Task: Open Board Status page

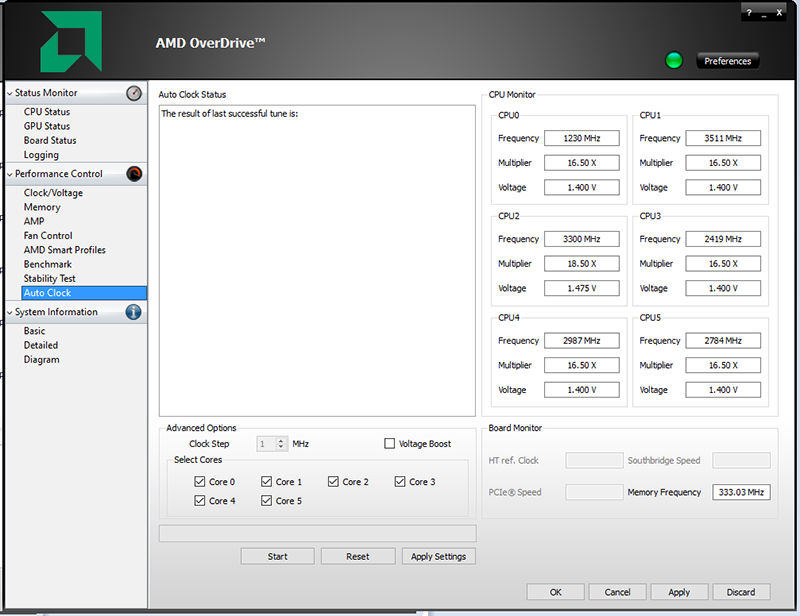Action: [50, 140]
